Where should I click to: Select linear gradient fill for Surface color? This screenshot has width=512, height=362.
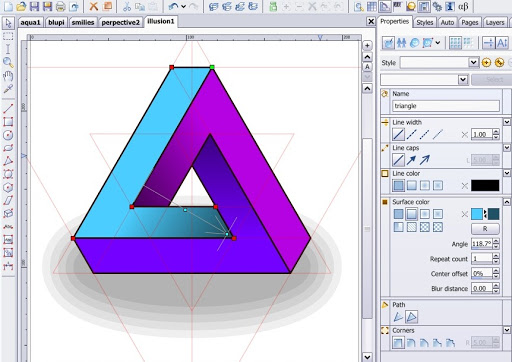[411, 214]
